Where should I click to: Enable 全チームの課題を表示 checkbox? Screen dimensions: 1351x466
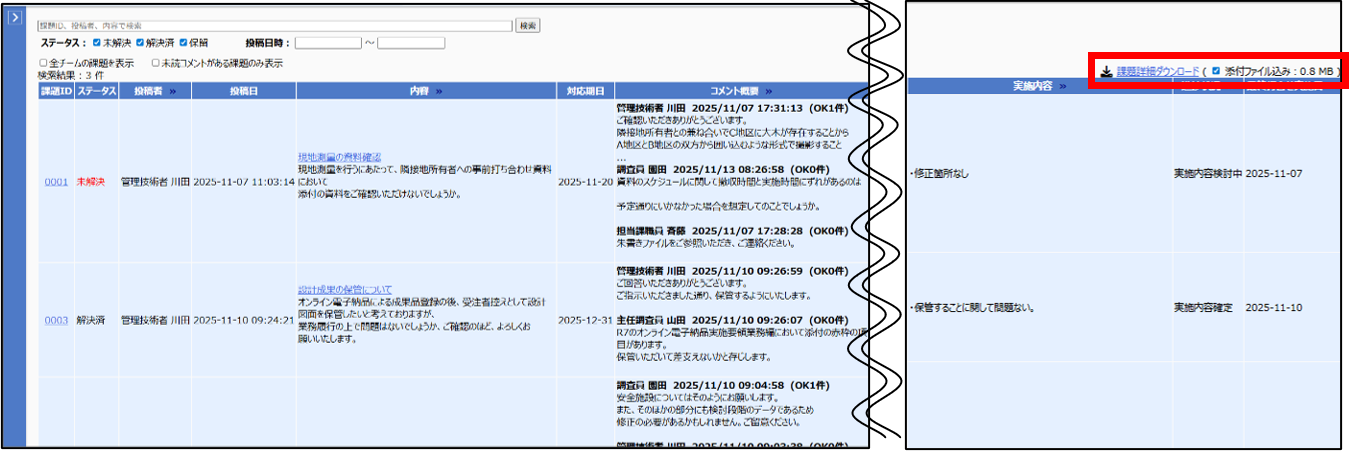click(42, 63)
